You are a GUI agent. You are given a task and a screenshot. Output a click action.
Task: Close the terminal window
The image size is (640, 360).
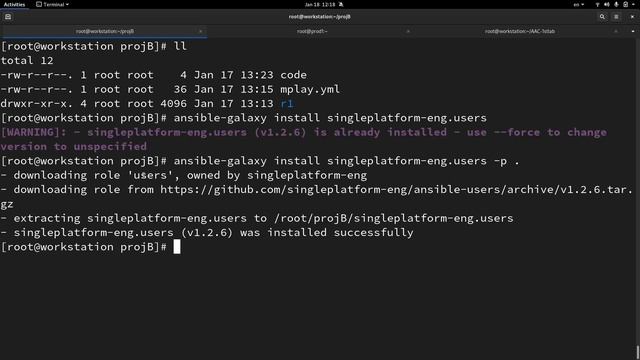pos(632,17)
